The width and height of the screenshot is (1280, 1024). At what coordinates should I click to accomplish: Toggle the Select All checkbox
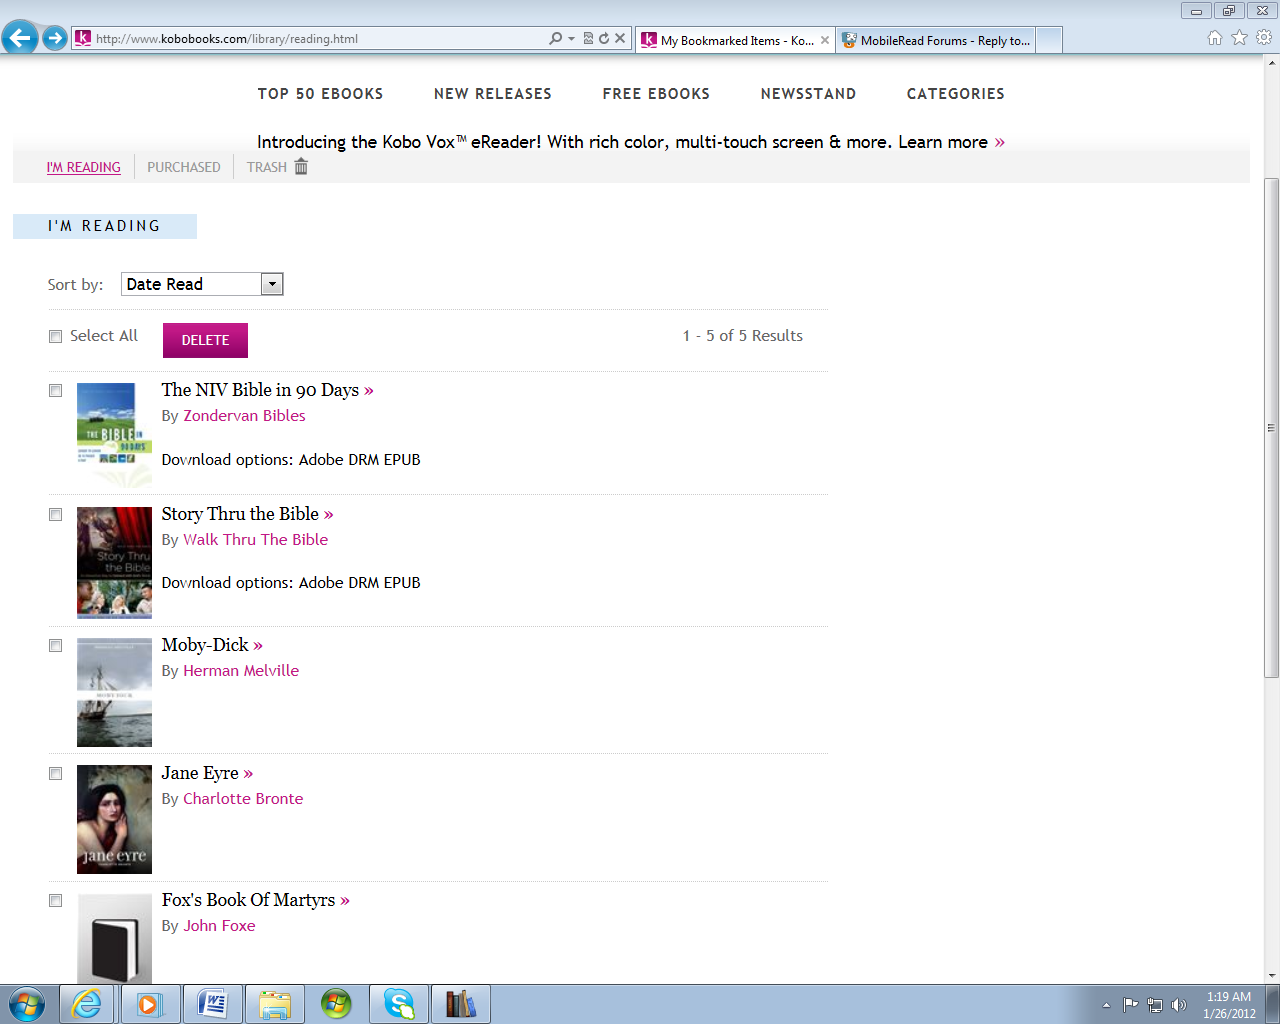[56, 337]
